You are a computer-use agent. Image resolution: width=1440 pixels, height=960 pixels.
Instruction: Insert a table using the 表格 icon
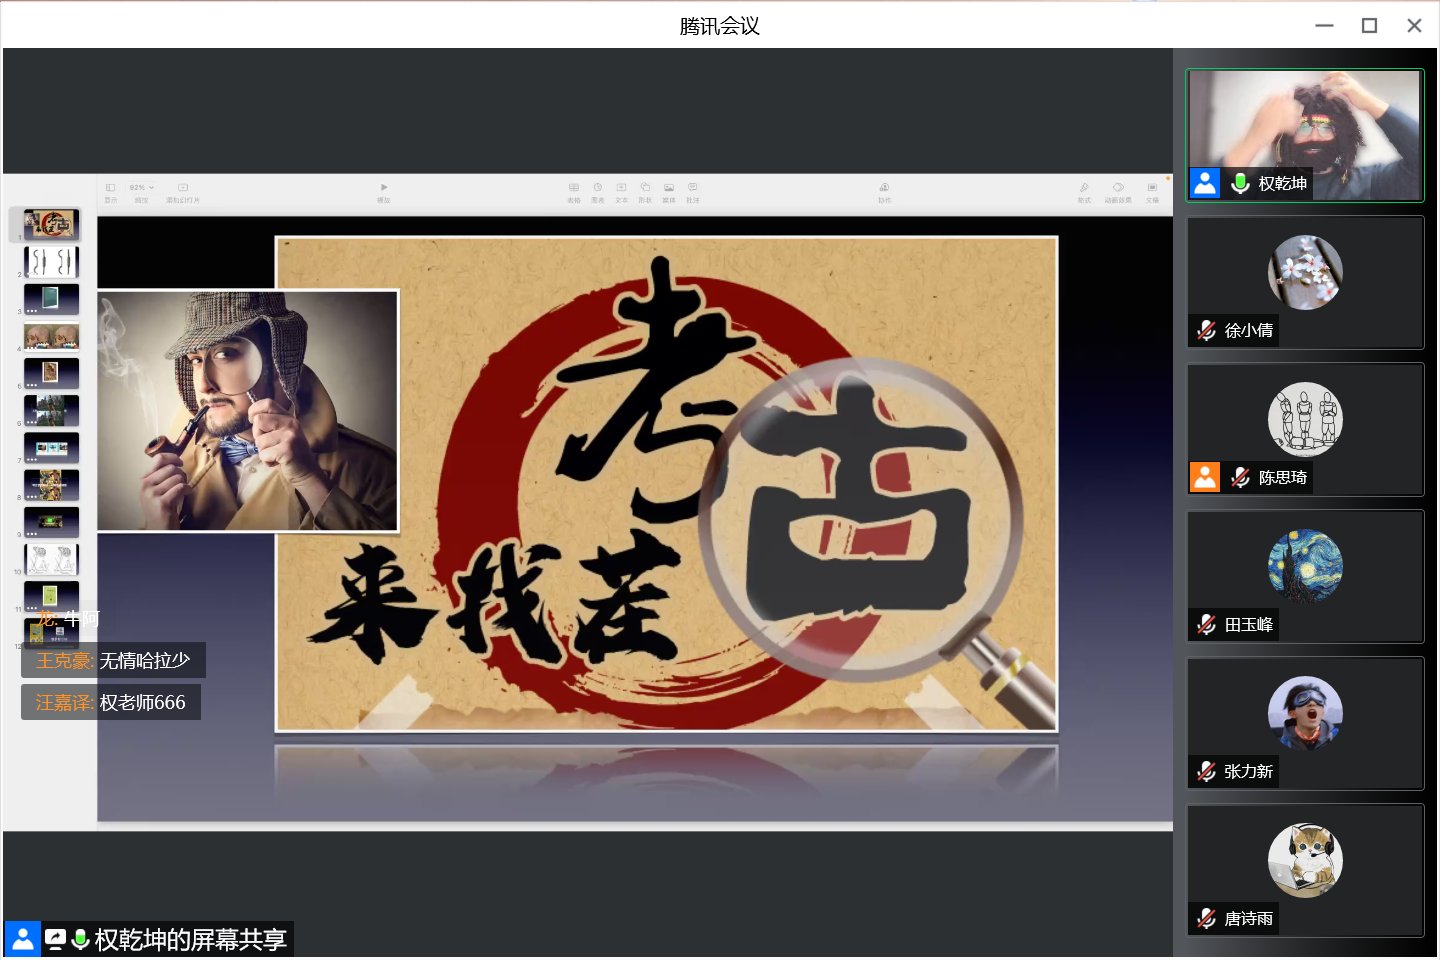pos(574,188)
